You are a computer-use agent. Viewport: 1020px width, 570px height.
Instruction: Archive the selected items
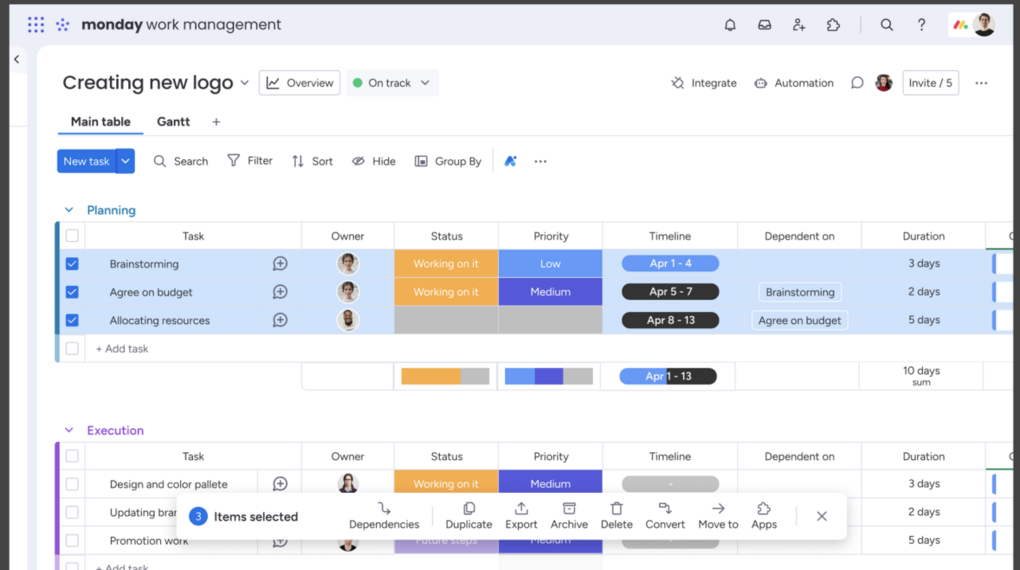point(569,515)
